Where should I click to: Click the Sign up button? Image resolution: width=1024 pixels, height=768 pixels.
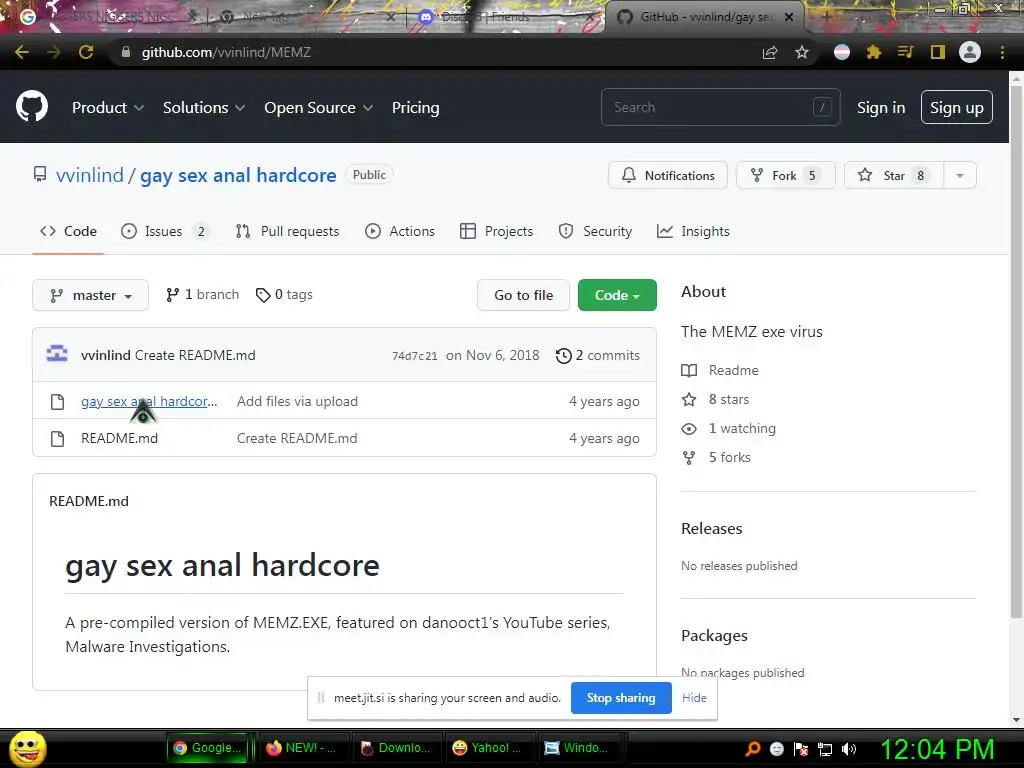click(x=957, y=108)
